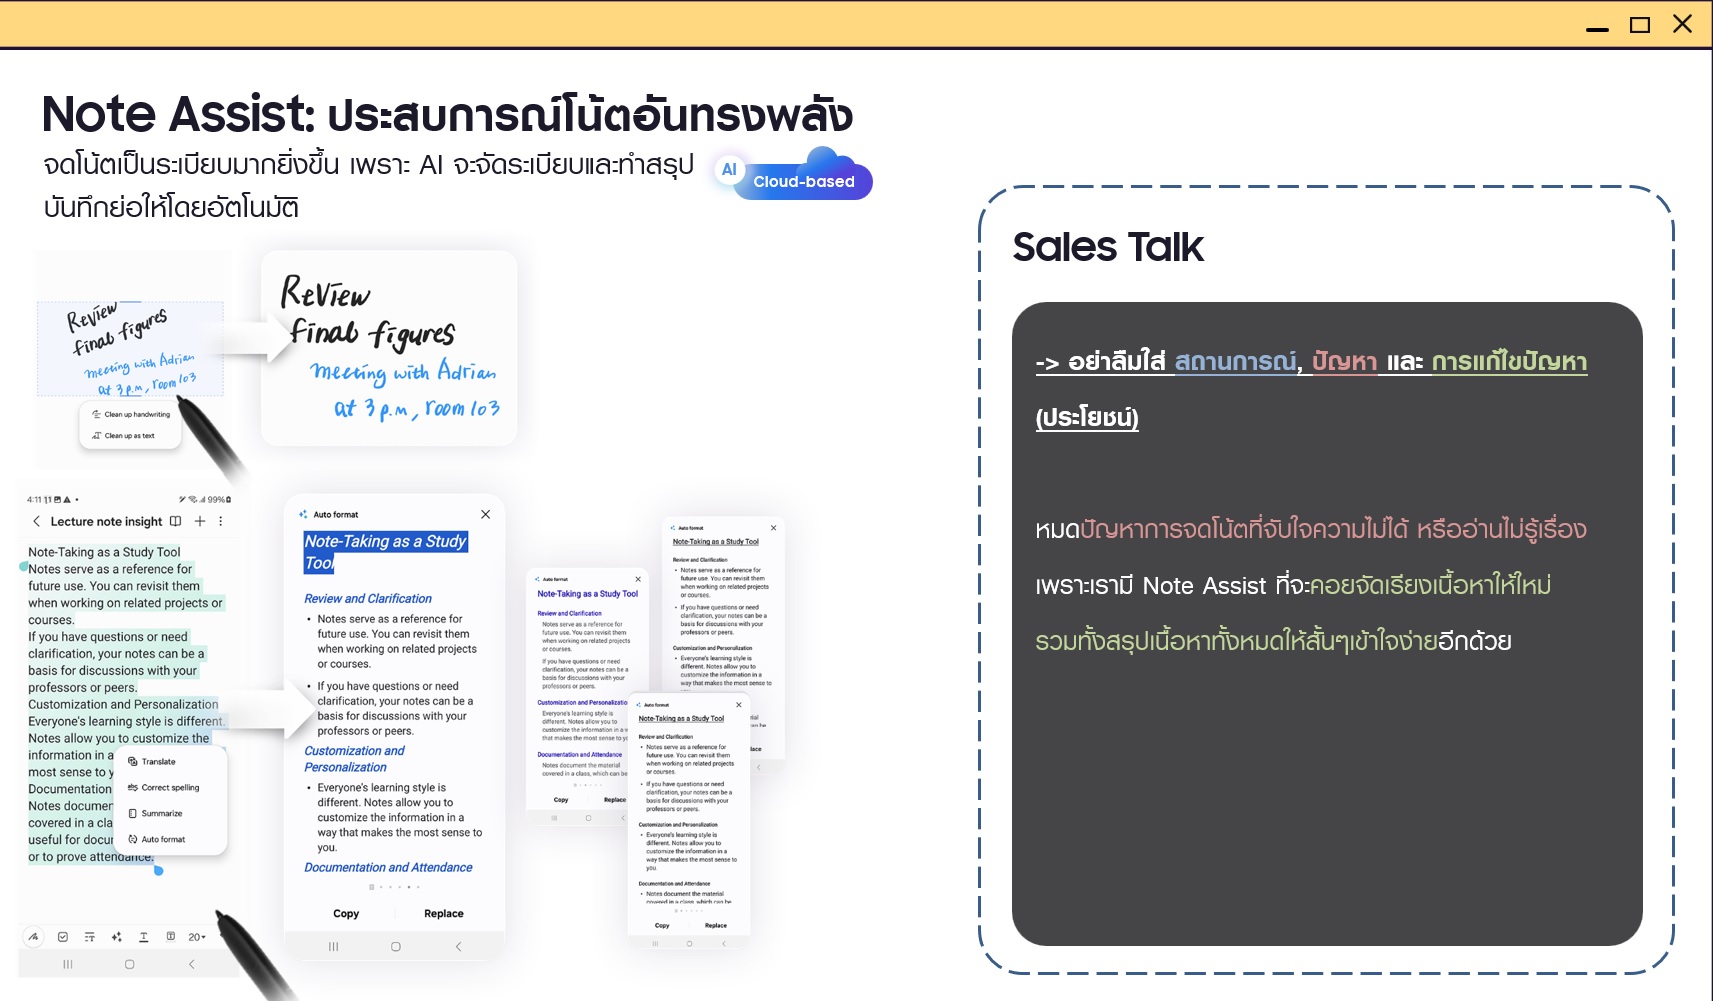Tap the AI sparkle Note Assist icon in the toolbar
Screen dimensions: 1713x1001
(x=117, y=937)
